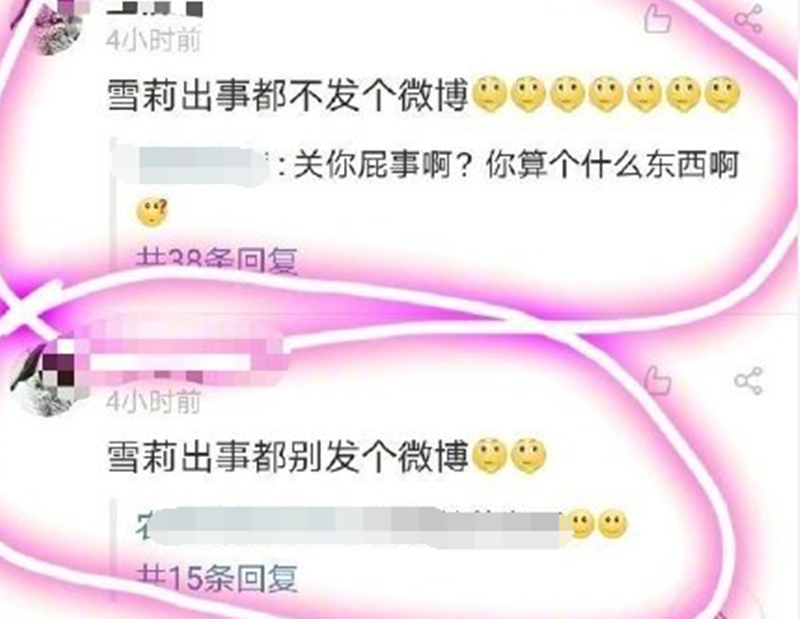800x619 pixels.
Task: Expand the 共38条回复 thread
Action: pyautogui.click(x=216, y=260)
